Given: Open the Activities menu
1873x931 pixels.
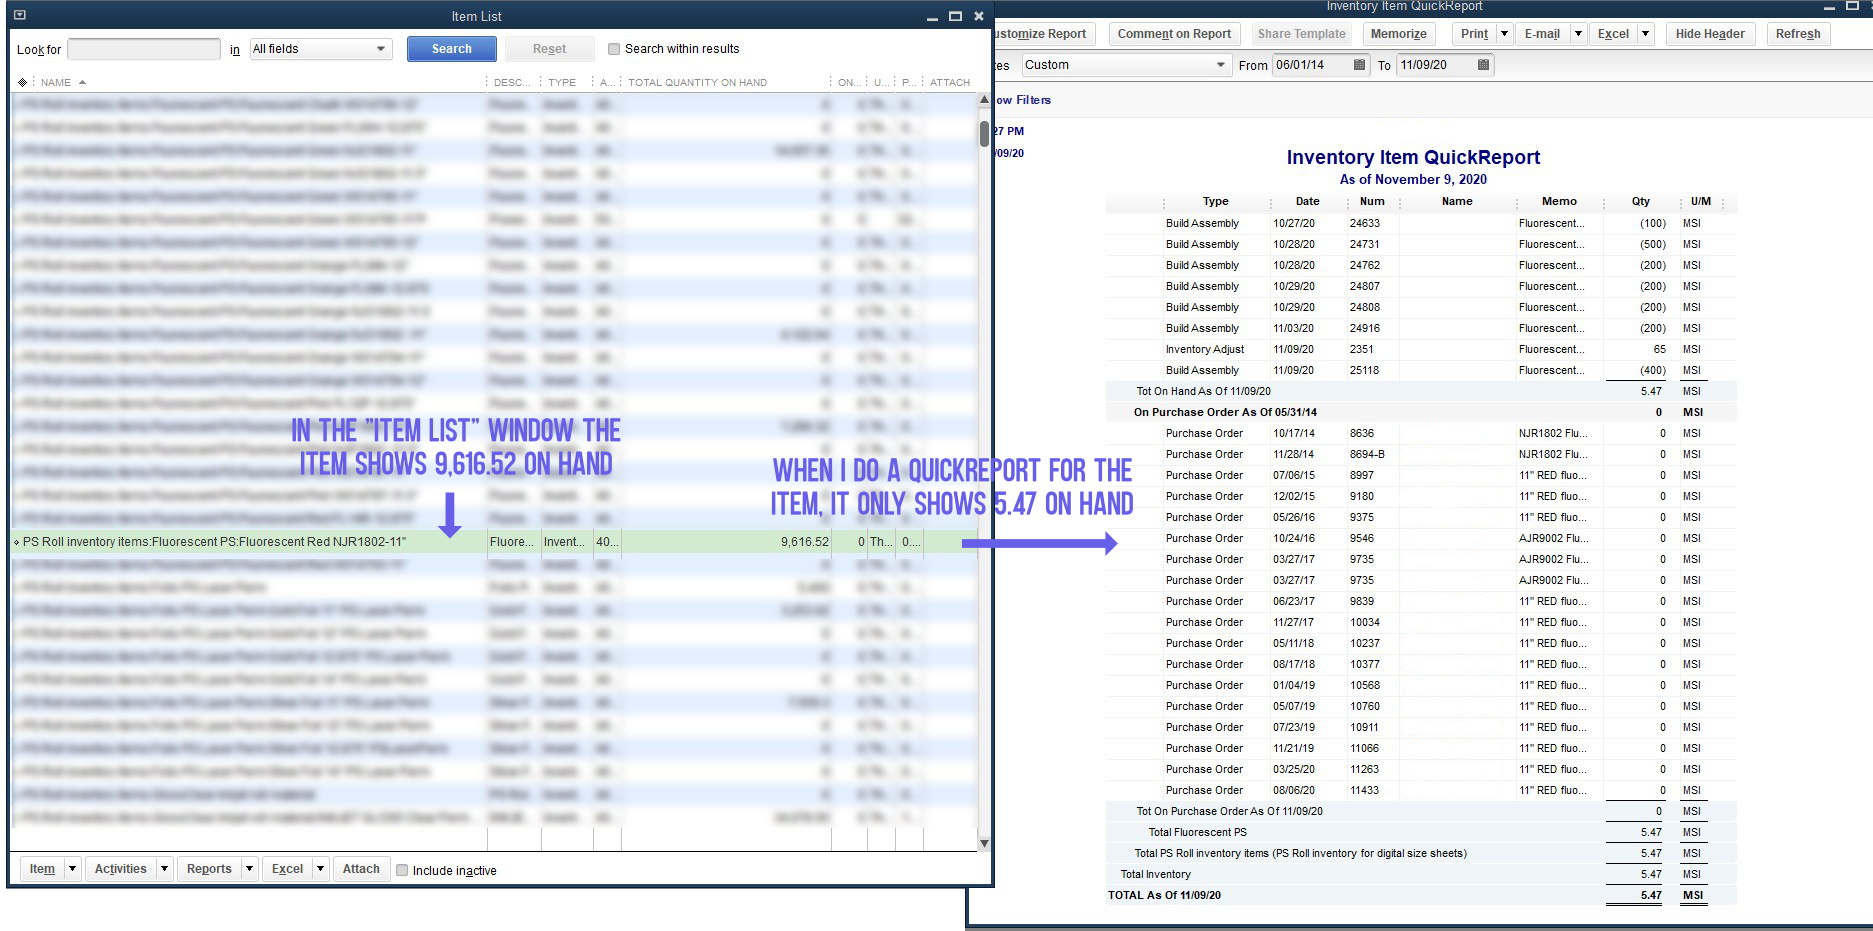Looking at the screenshot, I should (119, 868).
